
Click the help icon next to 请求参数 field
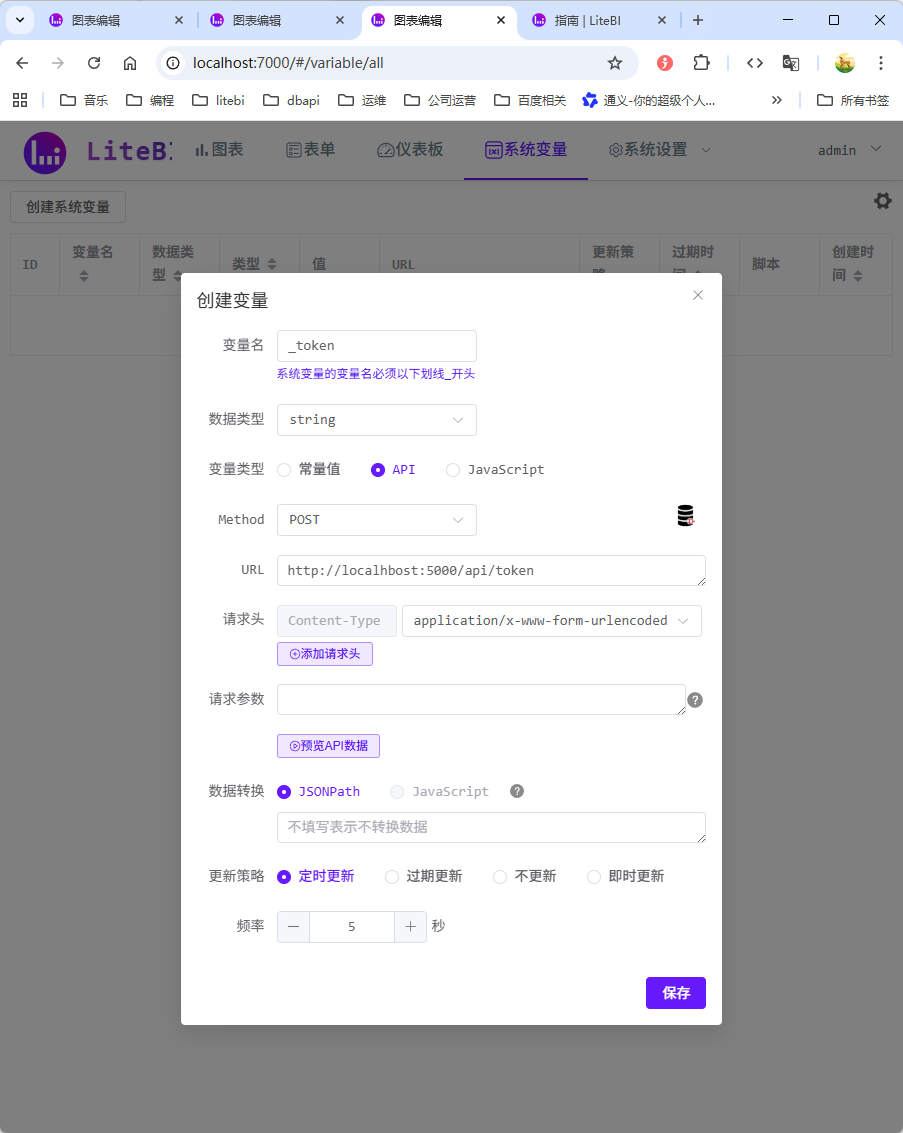(x=695, y=700)
